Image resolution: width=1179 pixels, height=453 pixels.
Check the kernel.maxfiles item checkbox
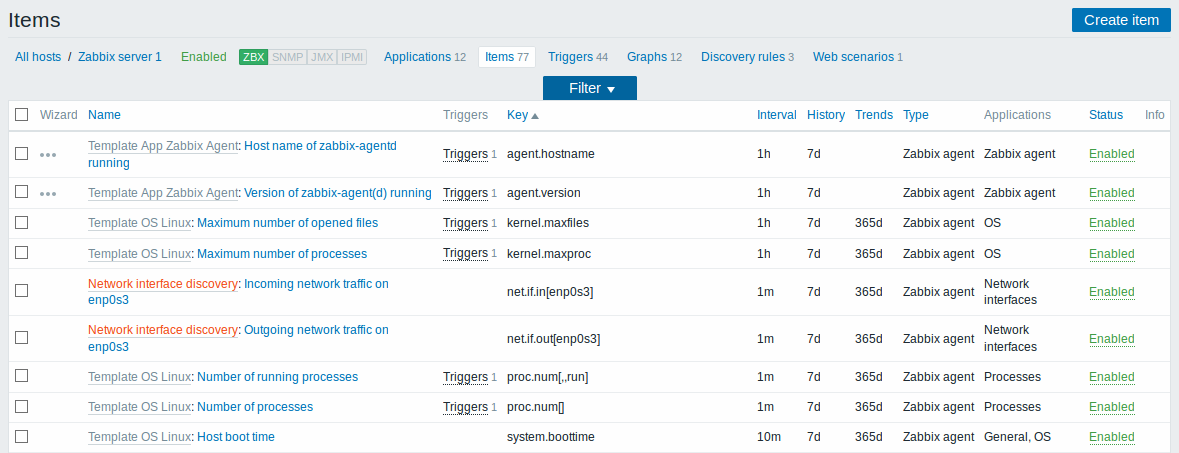[x=22, y=222]
